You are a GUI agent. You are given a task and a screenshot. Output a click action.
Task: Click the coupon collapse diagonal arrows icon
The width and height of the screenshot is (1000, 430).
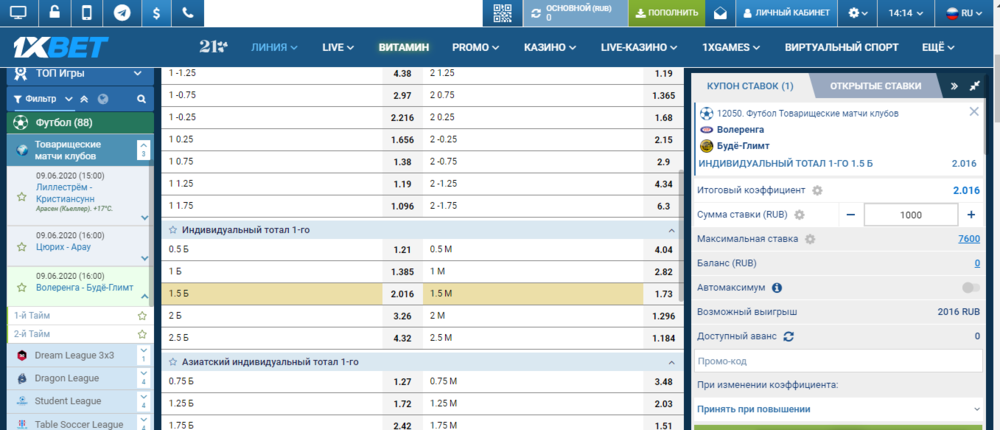[x=974, y=86]
